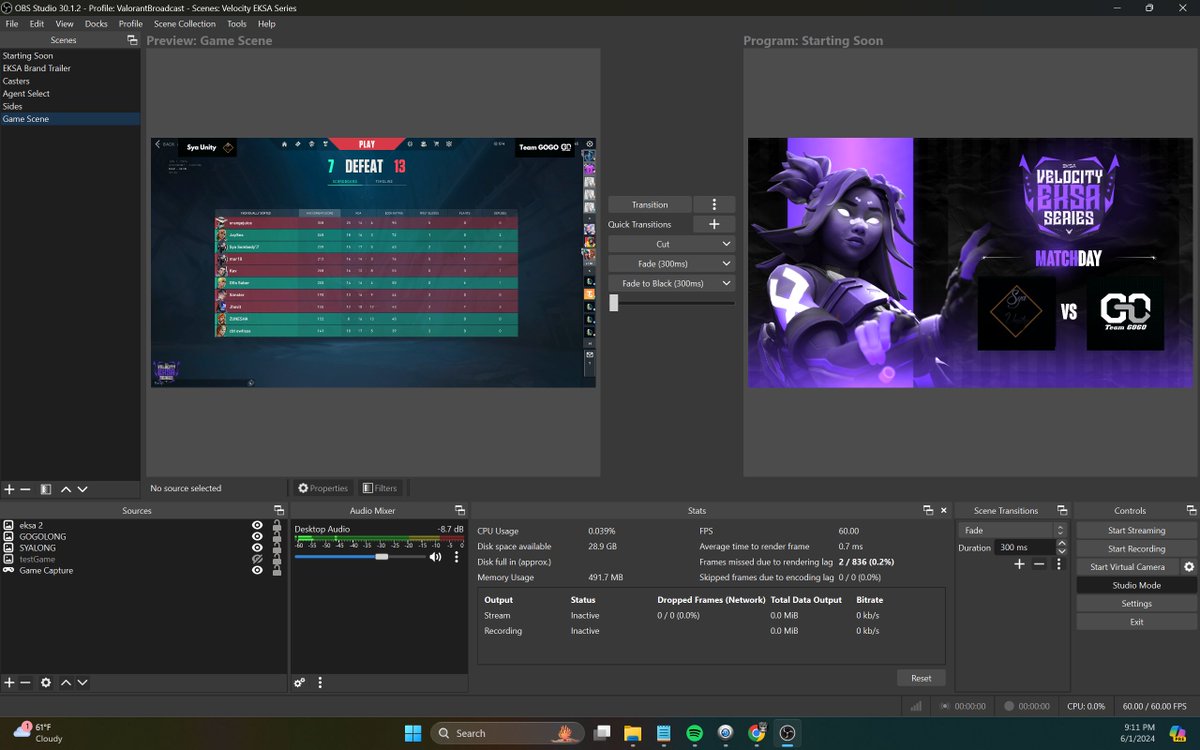
Task: Move source up in Sources toolbar
Action: point(66,682)
